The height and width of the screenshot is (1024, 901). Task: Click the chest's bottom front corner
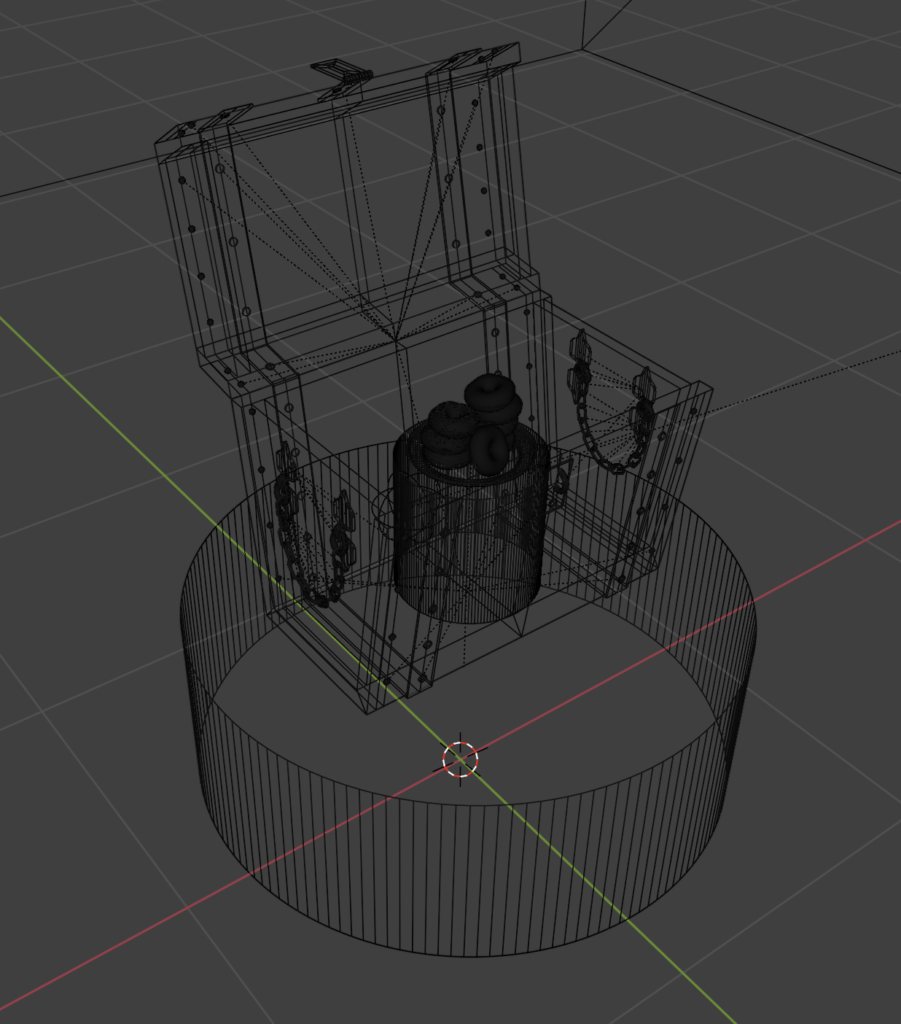[367, 712]
